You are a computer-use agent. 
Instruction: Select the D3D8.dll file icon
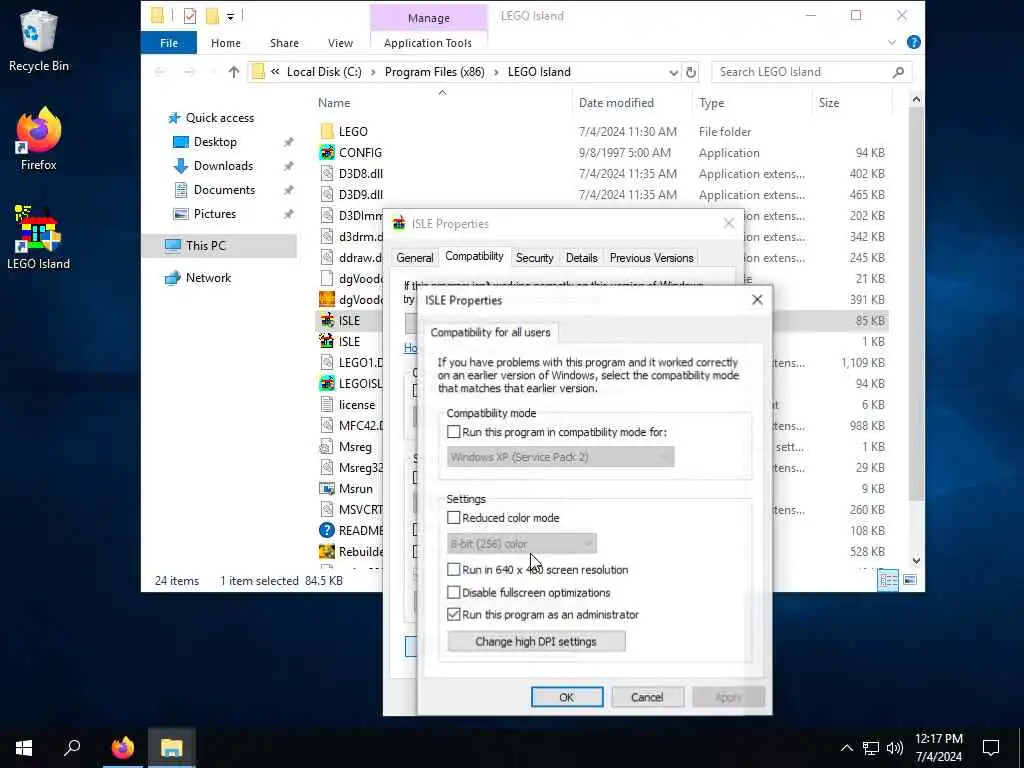(327, 173)
